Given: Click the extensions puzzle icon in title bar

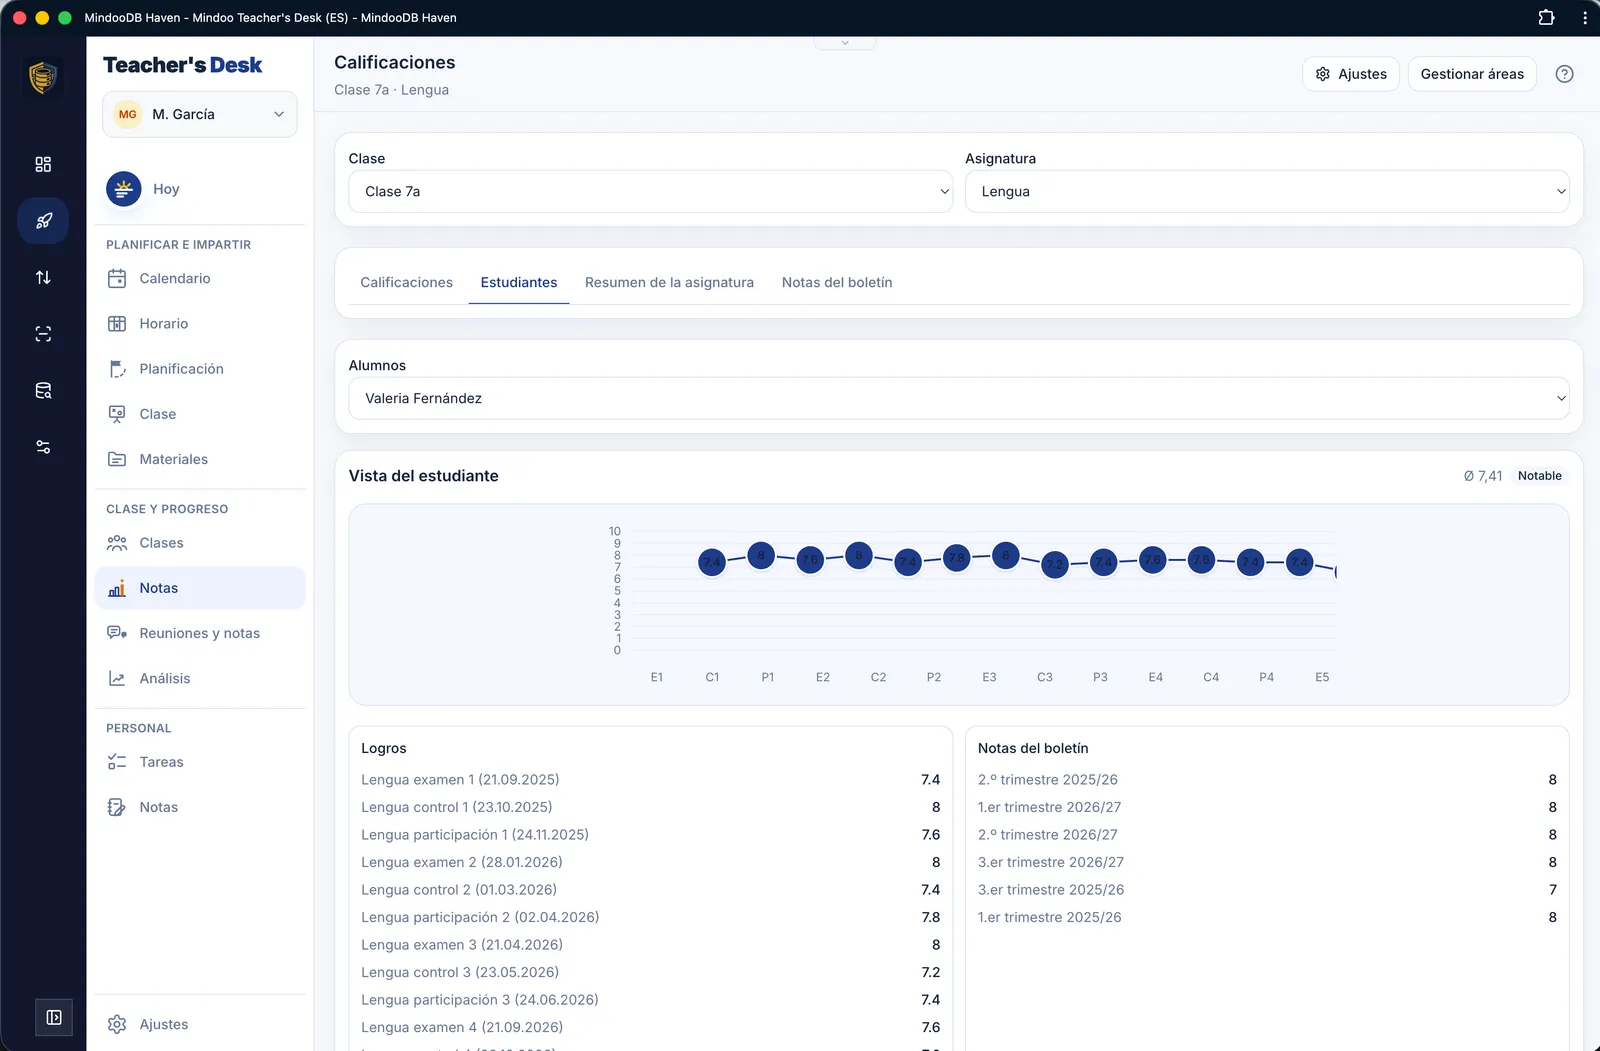Looking at the screenshot, I should point(1546,17).
